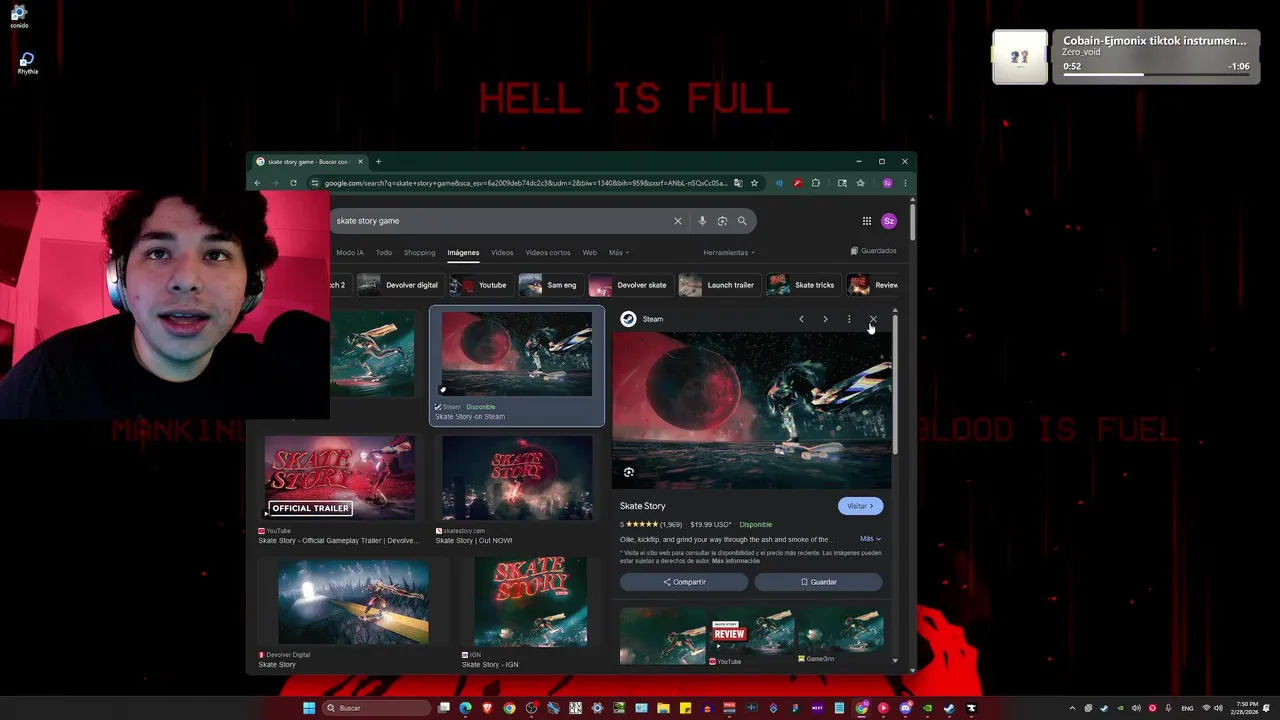
Task: Close the skate story game tab
Action: (361, 162)
